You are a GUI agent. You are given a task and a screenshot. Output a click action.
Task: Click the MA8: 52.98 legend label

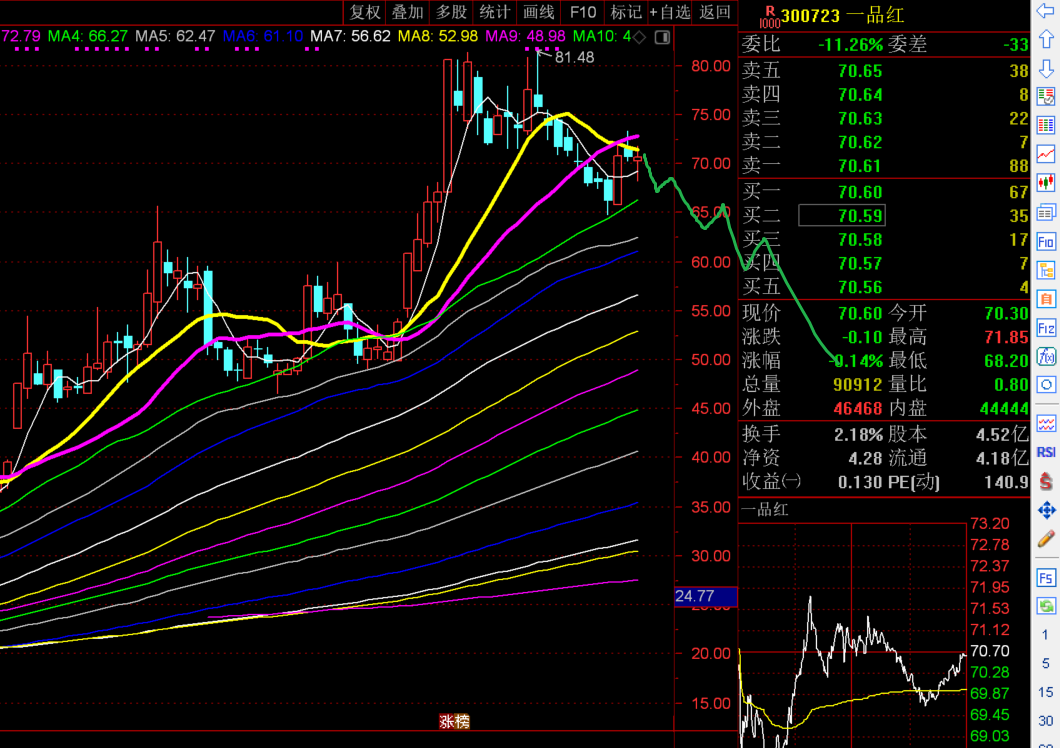coord(437,36)
